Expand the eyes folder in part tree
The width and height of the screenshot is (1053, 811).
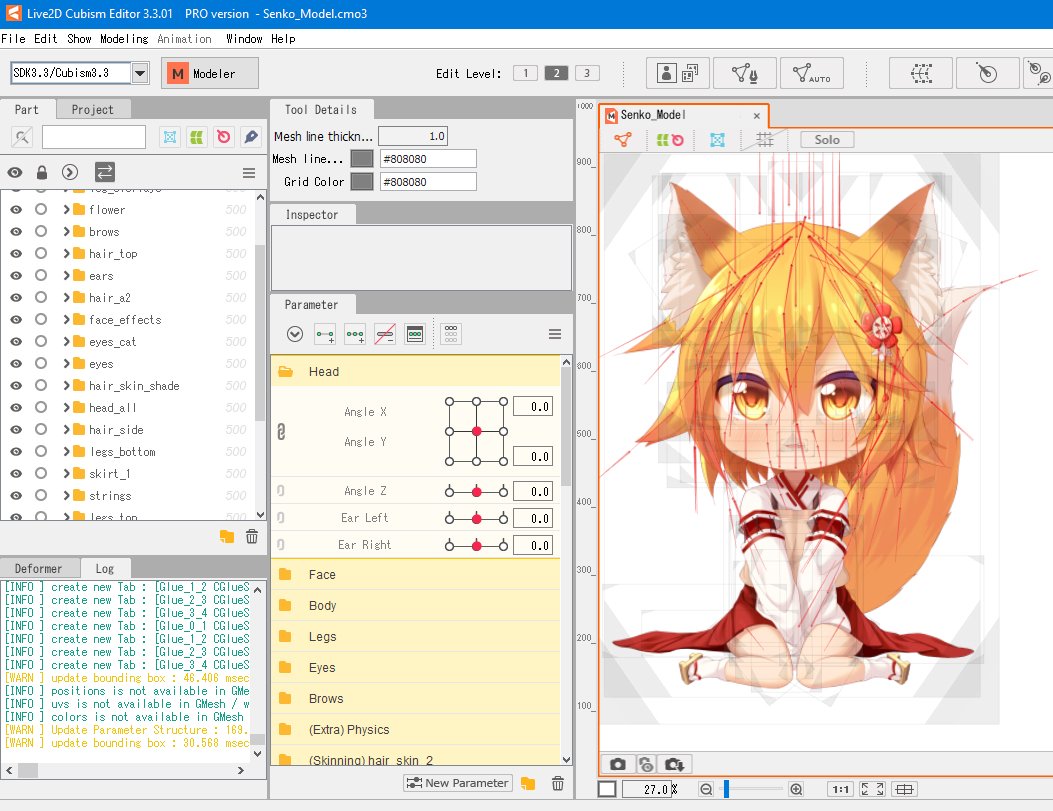click(x=66, y=363)
